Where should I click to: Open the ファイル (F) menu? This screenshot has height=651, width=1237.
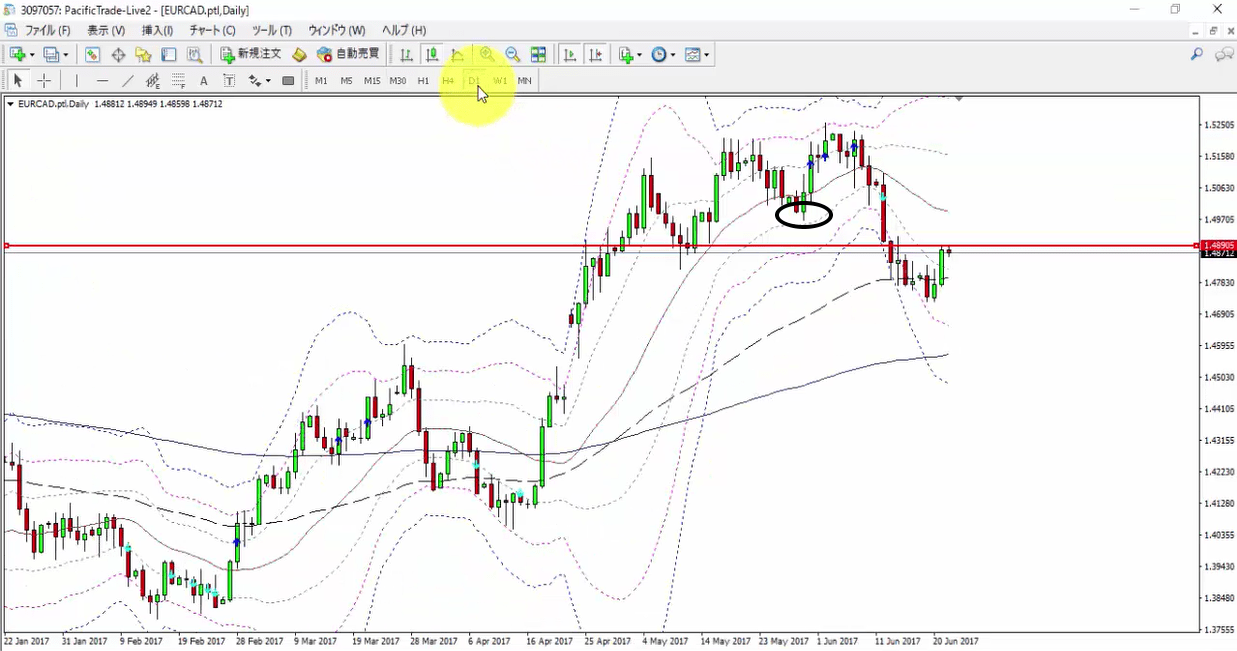[47, 30]
